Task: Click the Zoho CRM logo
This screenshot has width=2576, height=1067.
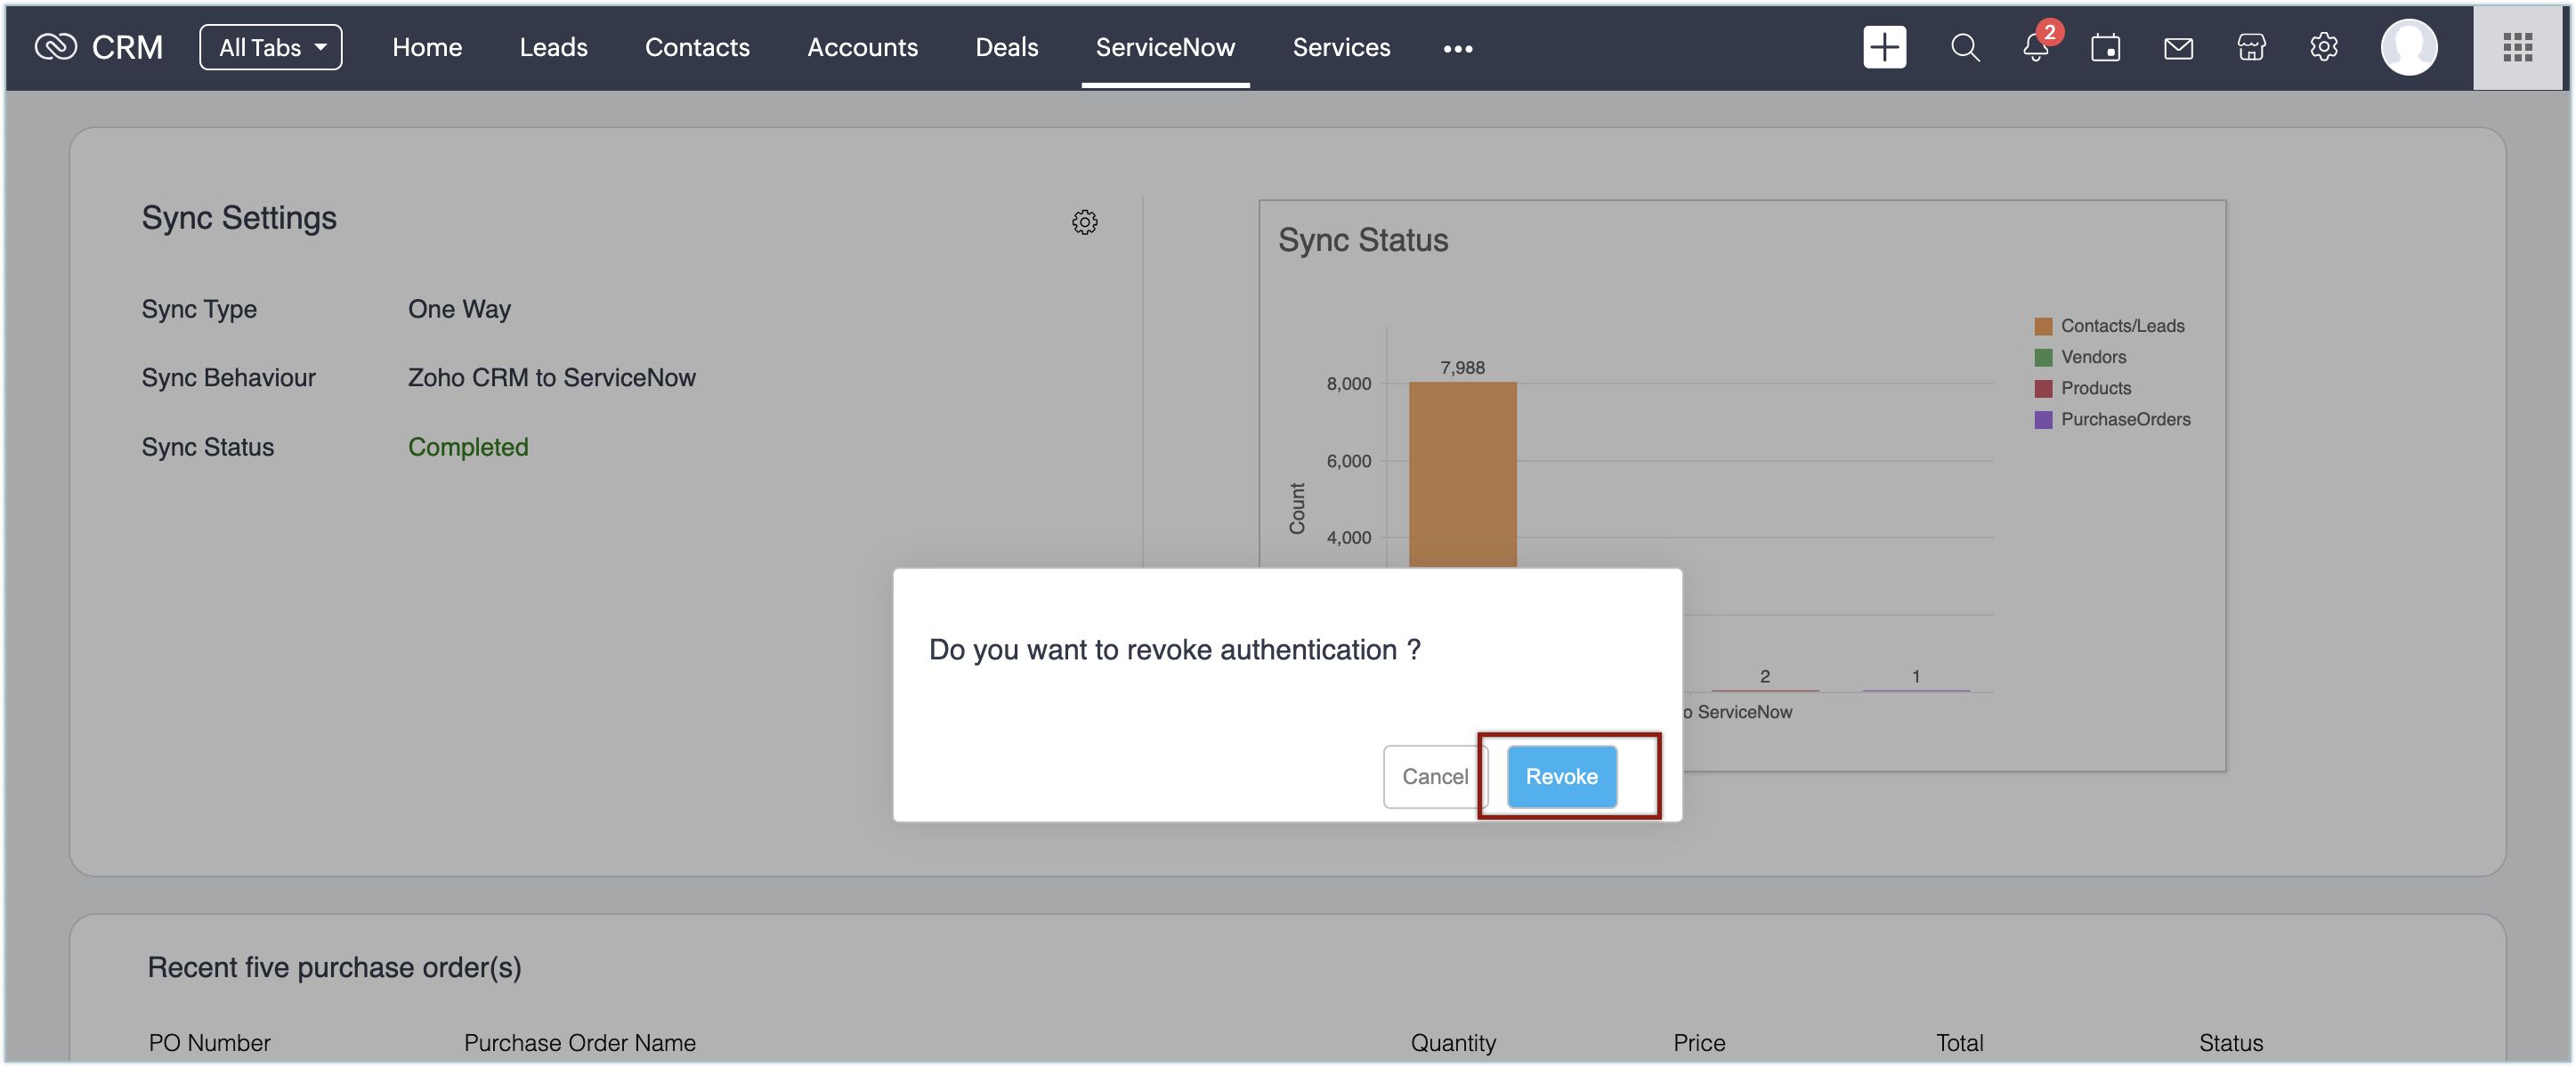Action: (55, 47)
